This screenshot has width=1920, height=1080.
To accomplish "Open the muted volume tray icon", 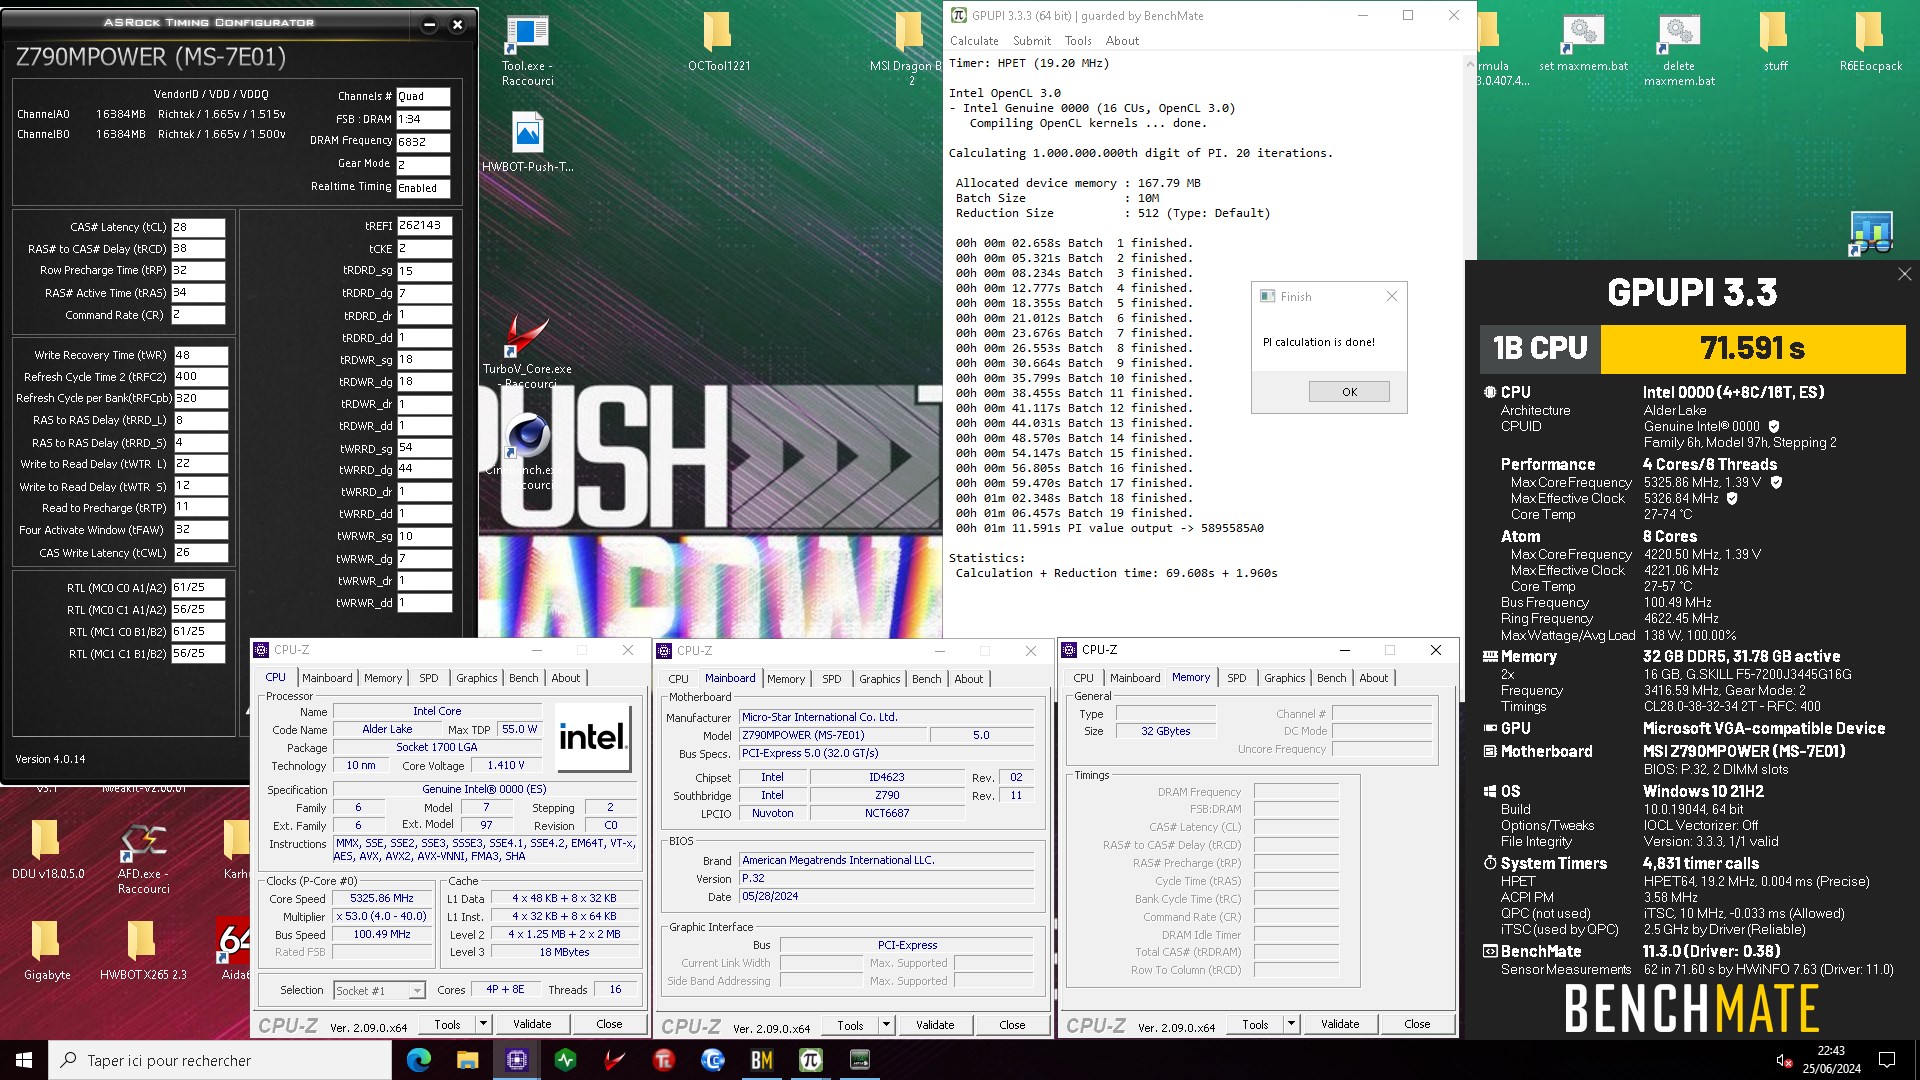I will click(x=1783, y=1060).
